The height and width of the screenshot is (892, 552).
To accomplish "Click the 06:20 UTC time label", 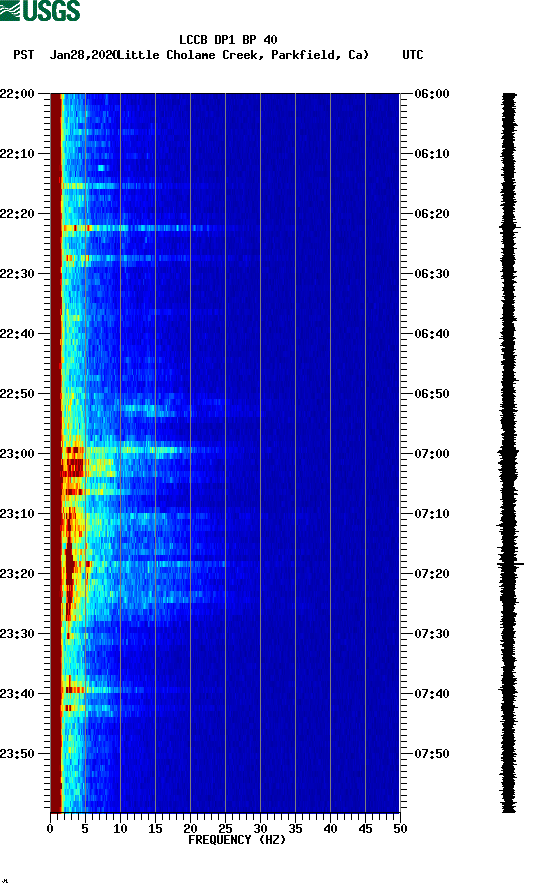I will point(432,214).
